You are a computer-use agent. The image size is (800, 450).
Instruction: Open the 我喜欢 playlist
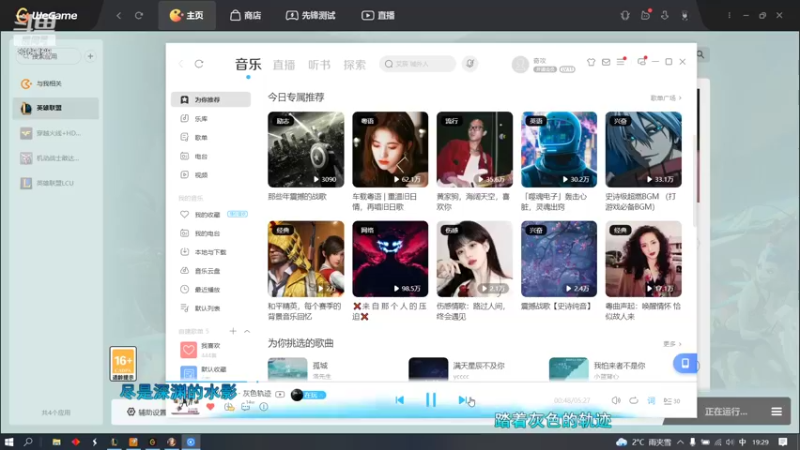(211, 349)
